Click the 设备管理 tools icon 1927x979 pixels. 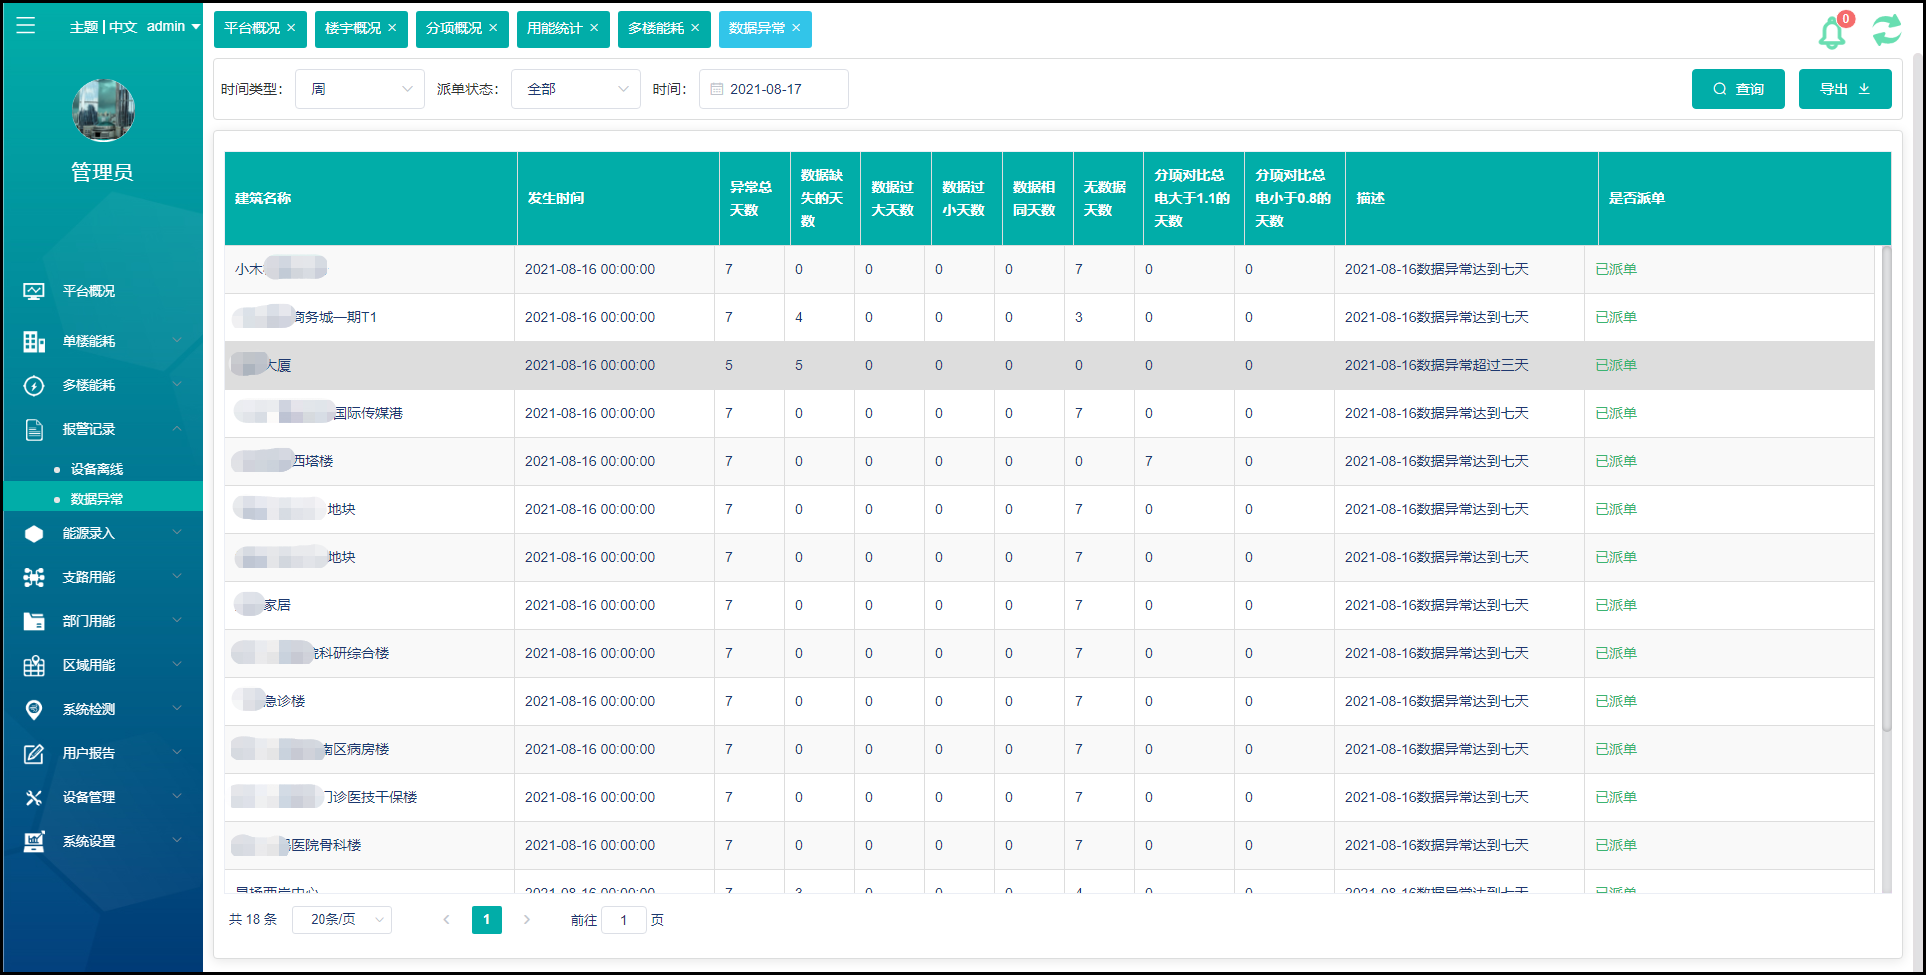tap(34, 797)
